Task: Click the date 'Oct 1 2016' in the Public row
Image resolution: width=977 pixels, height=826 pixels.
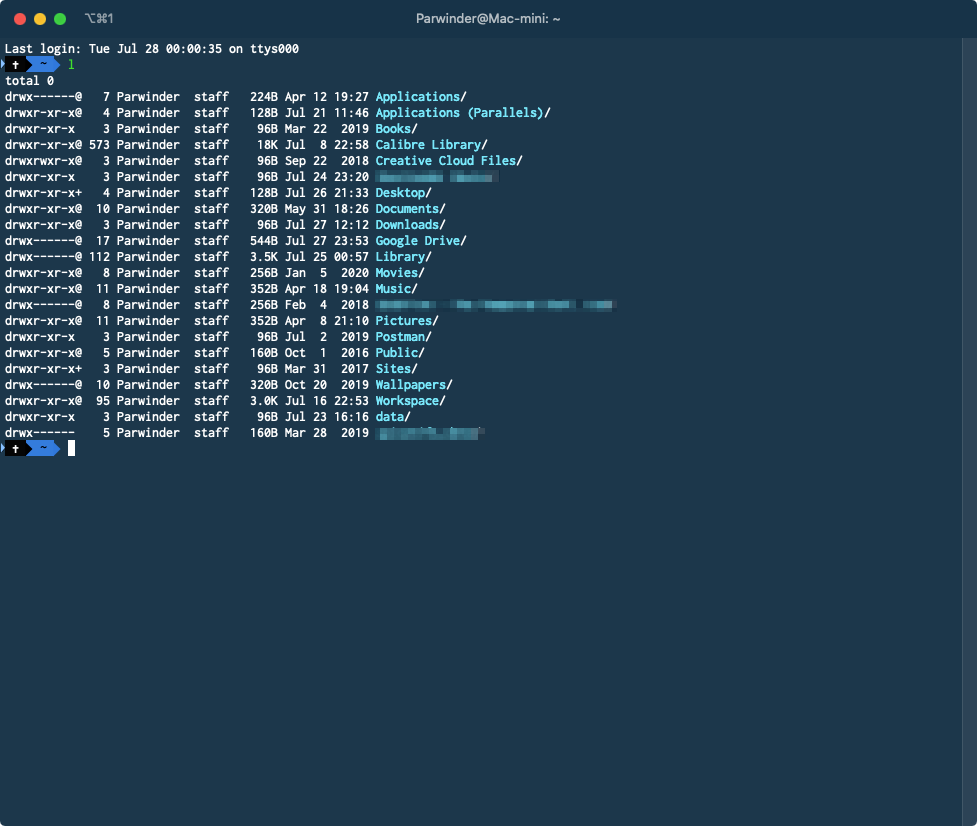Action: 326,353
